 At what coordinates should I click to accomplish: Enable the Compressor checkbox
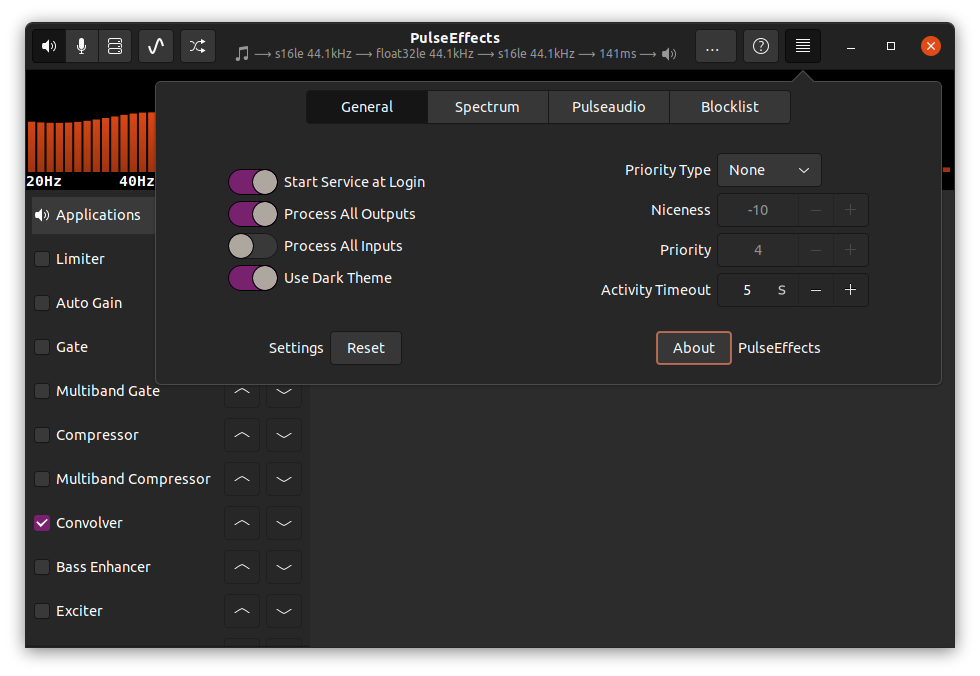tap(42, 435)
